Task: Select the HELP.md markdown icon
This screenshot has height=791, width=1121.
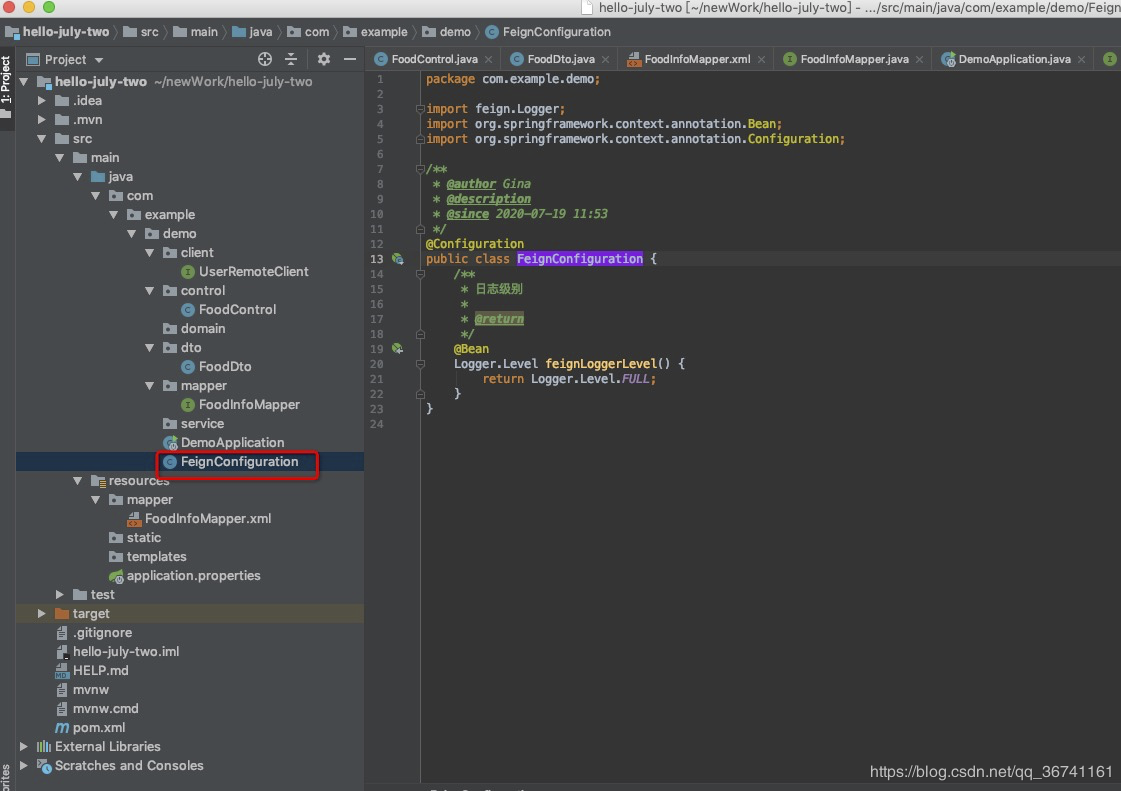Action: pos(62,671)
